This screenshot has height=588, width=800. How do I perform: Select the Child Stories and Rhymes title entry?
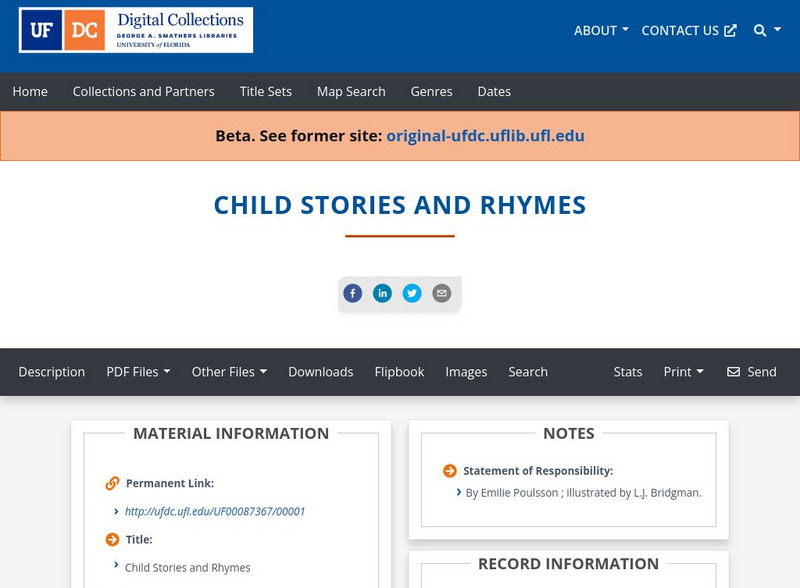click(186, 566)
